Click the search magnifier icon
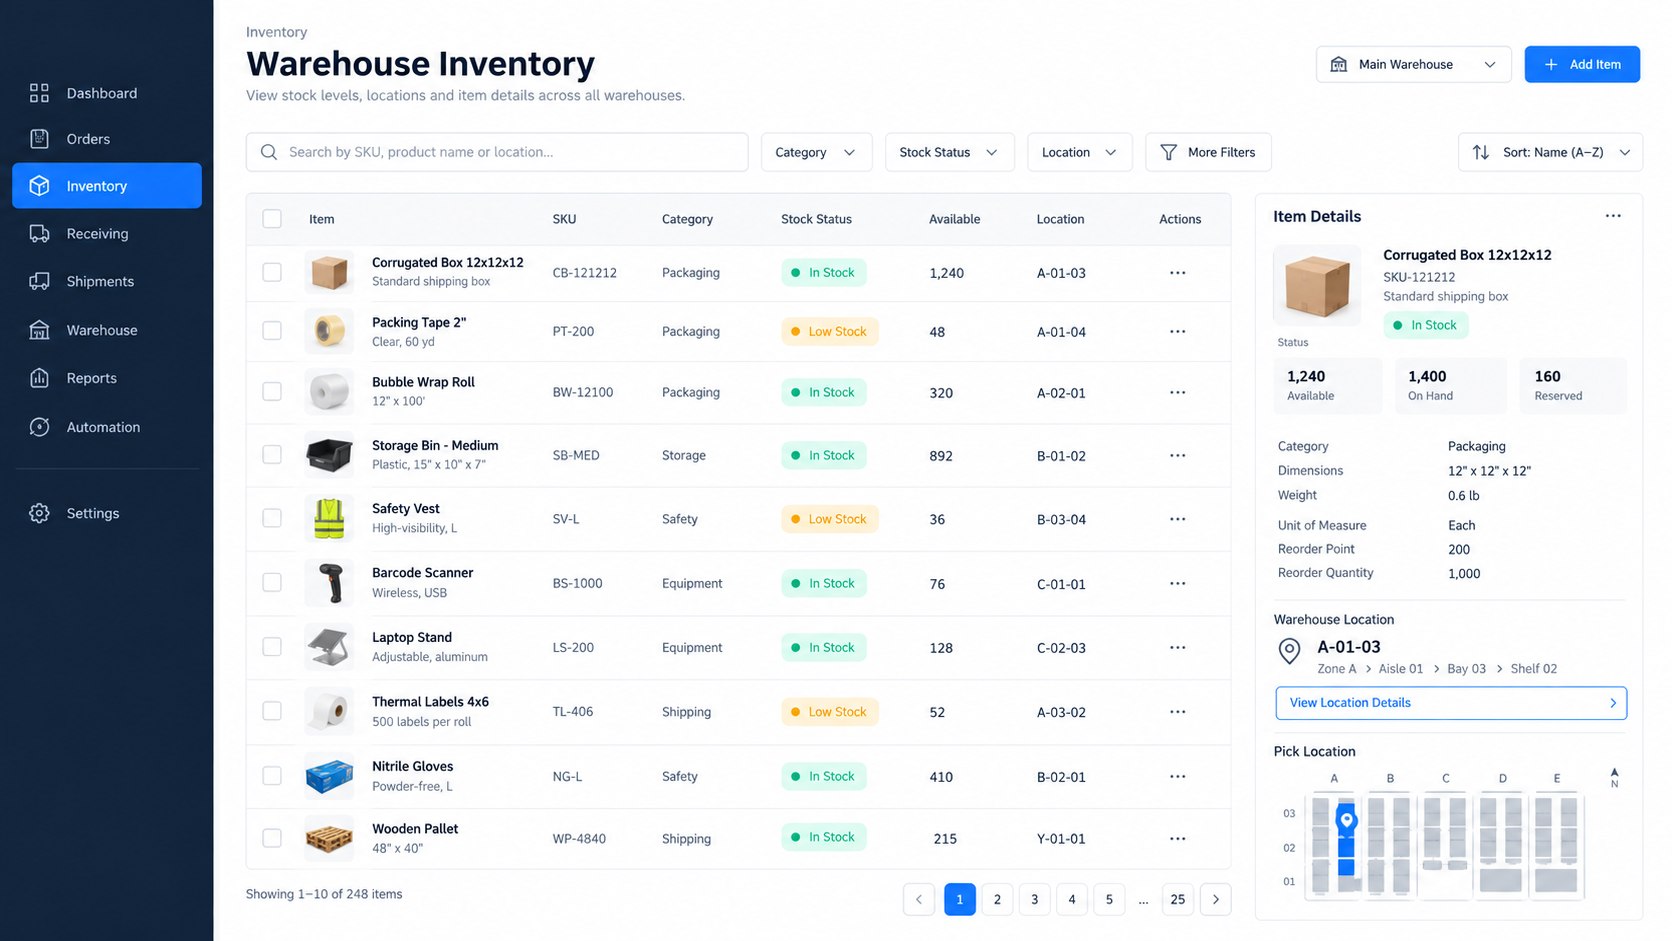This screenshot has height=941, width=1672. (269, 152)
